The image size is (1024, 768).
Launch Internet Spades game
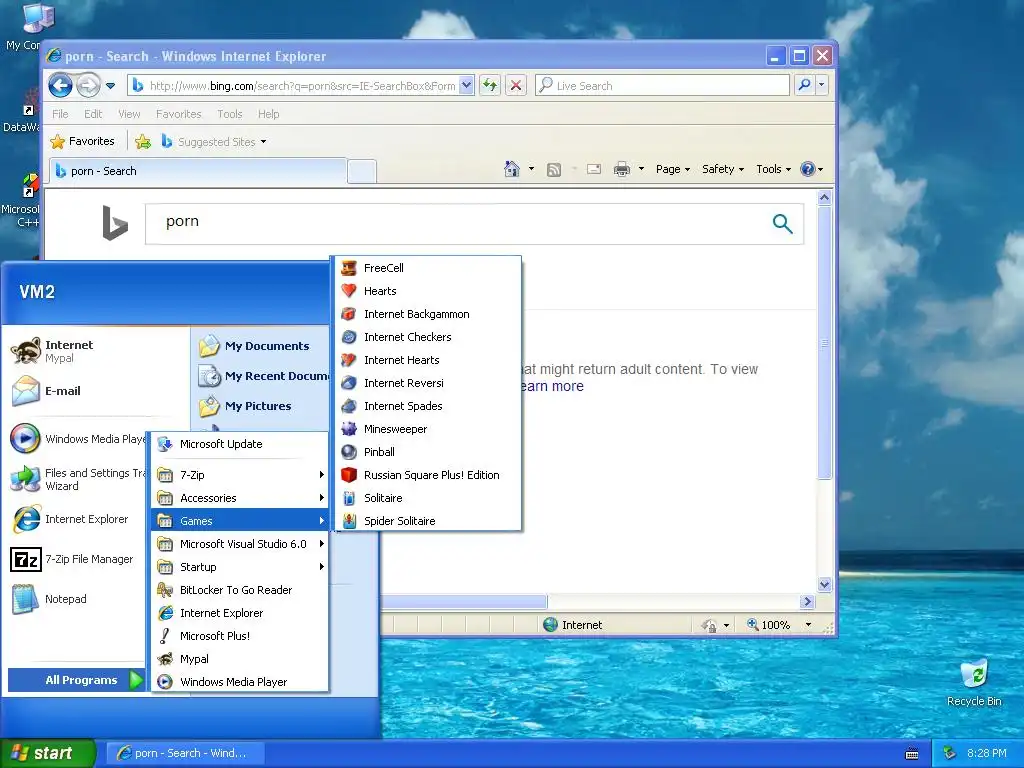click(x=428, y=406)
